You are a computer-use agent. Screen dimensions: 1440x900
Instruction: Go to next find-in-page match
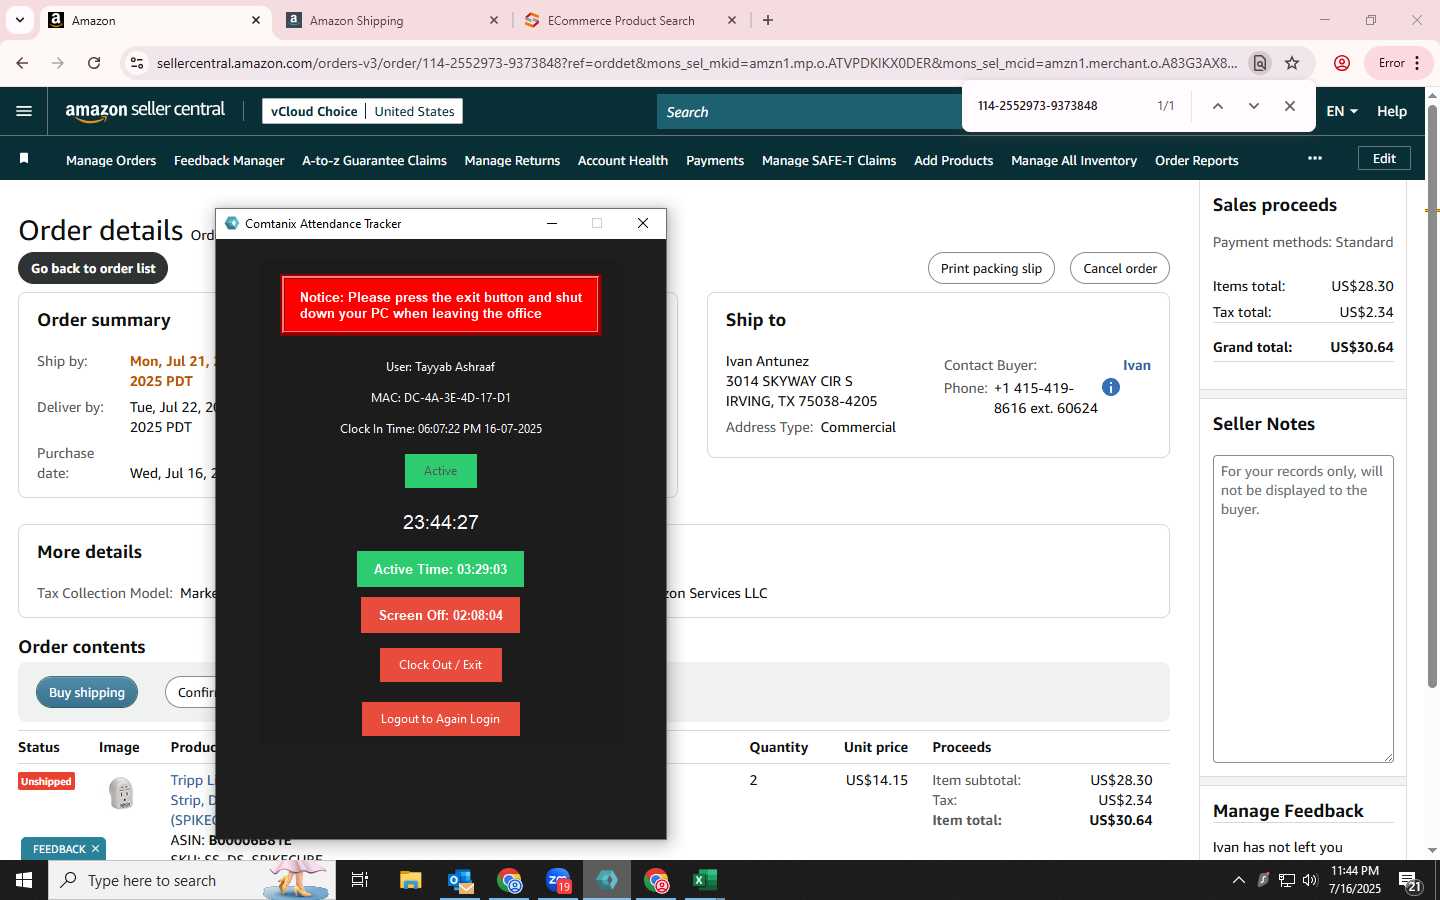(1253, 106)
